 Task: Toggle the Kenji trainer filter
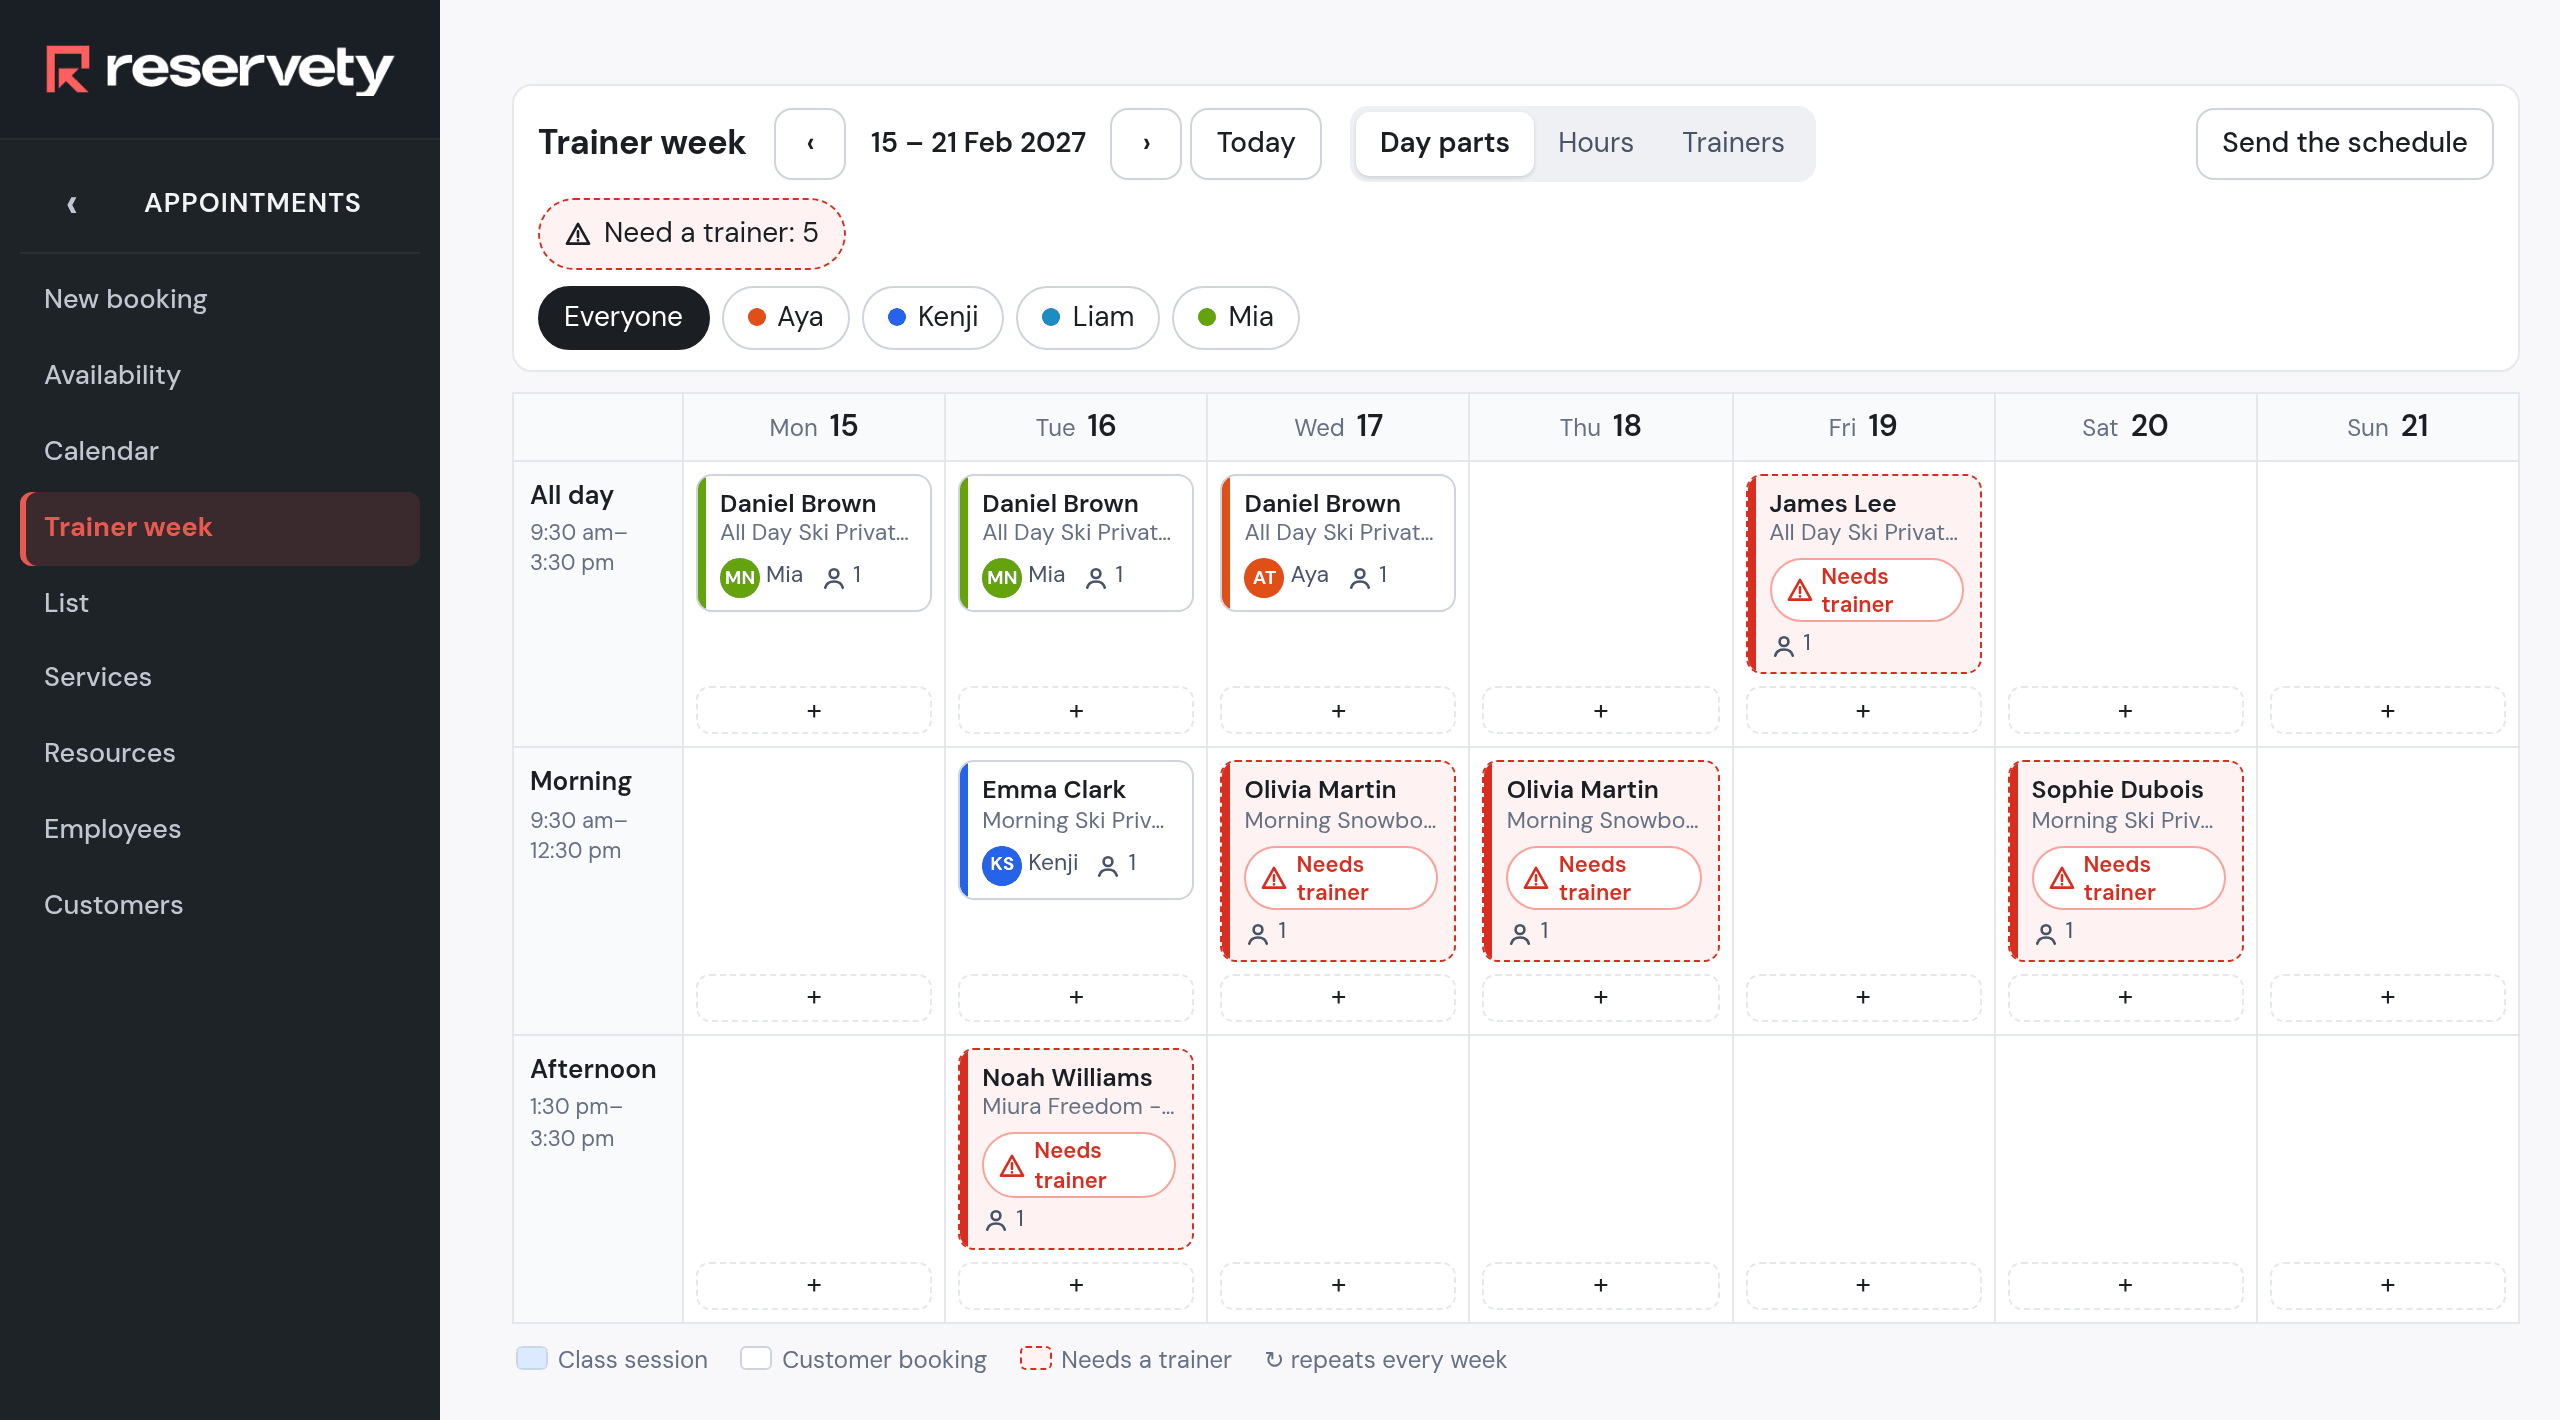[x=933, y=318]
